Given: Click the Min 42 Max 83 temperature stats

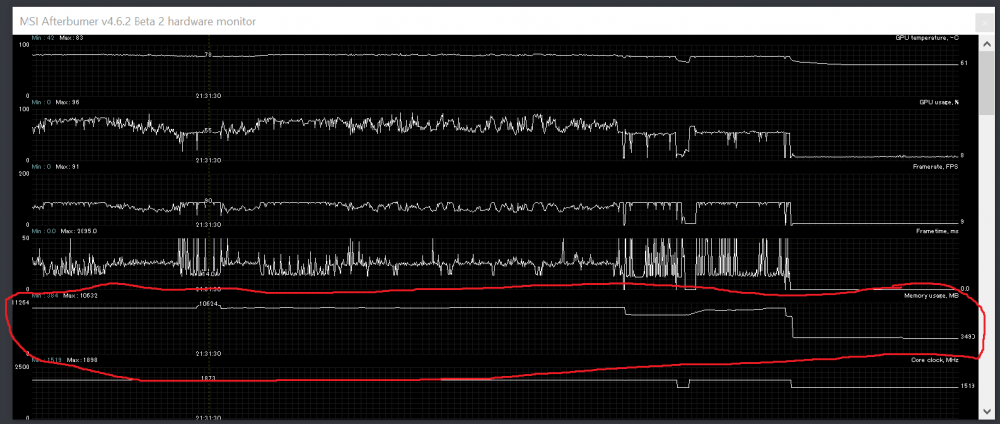Looking at the screenshot, I should tap(57, 38).
